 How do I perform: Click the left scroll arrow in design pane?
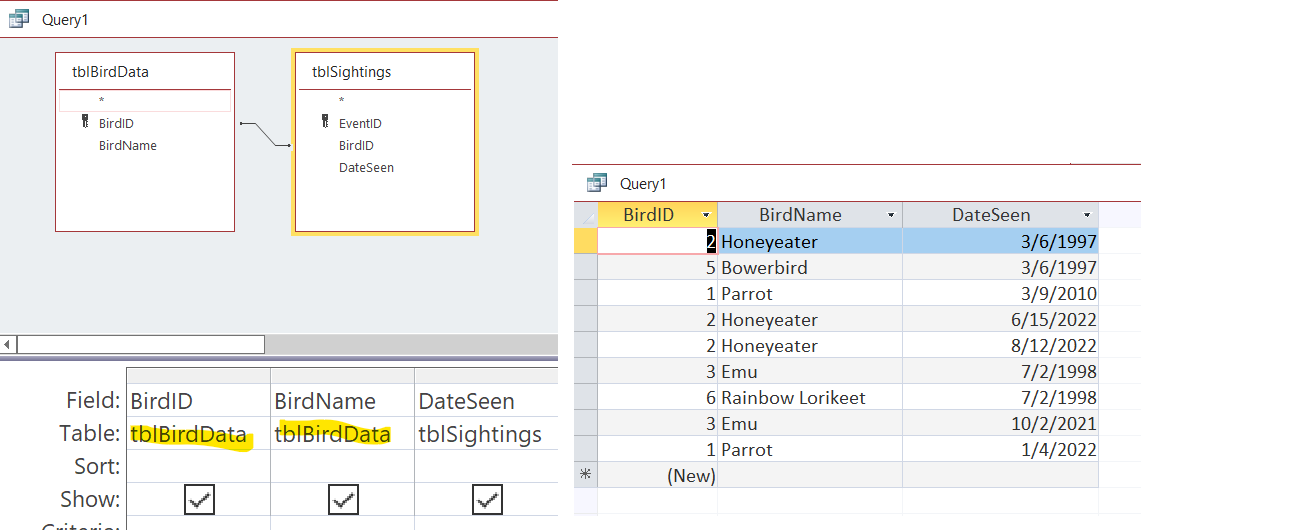(x=8, y=344)
